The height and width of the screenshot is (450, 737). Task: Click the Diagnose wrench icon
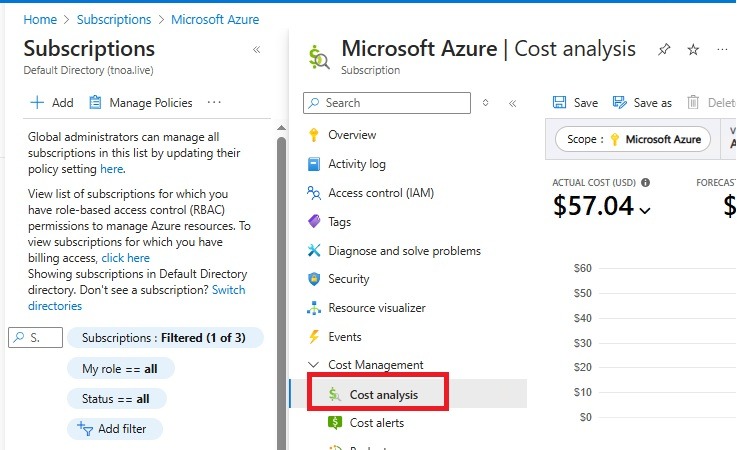click(314, 251)
